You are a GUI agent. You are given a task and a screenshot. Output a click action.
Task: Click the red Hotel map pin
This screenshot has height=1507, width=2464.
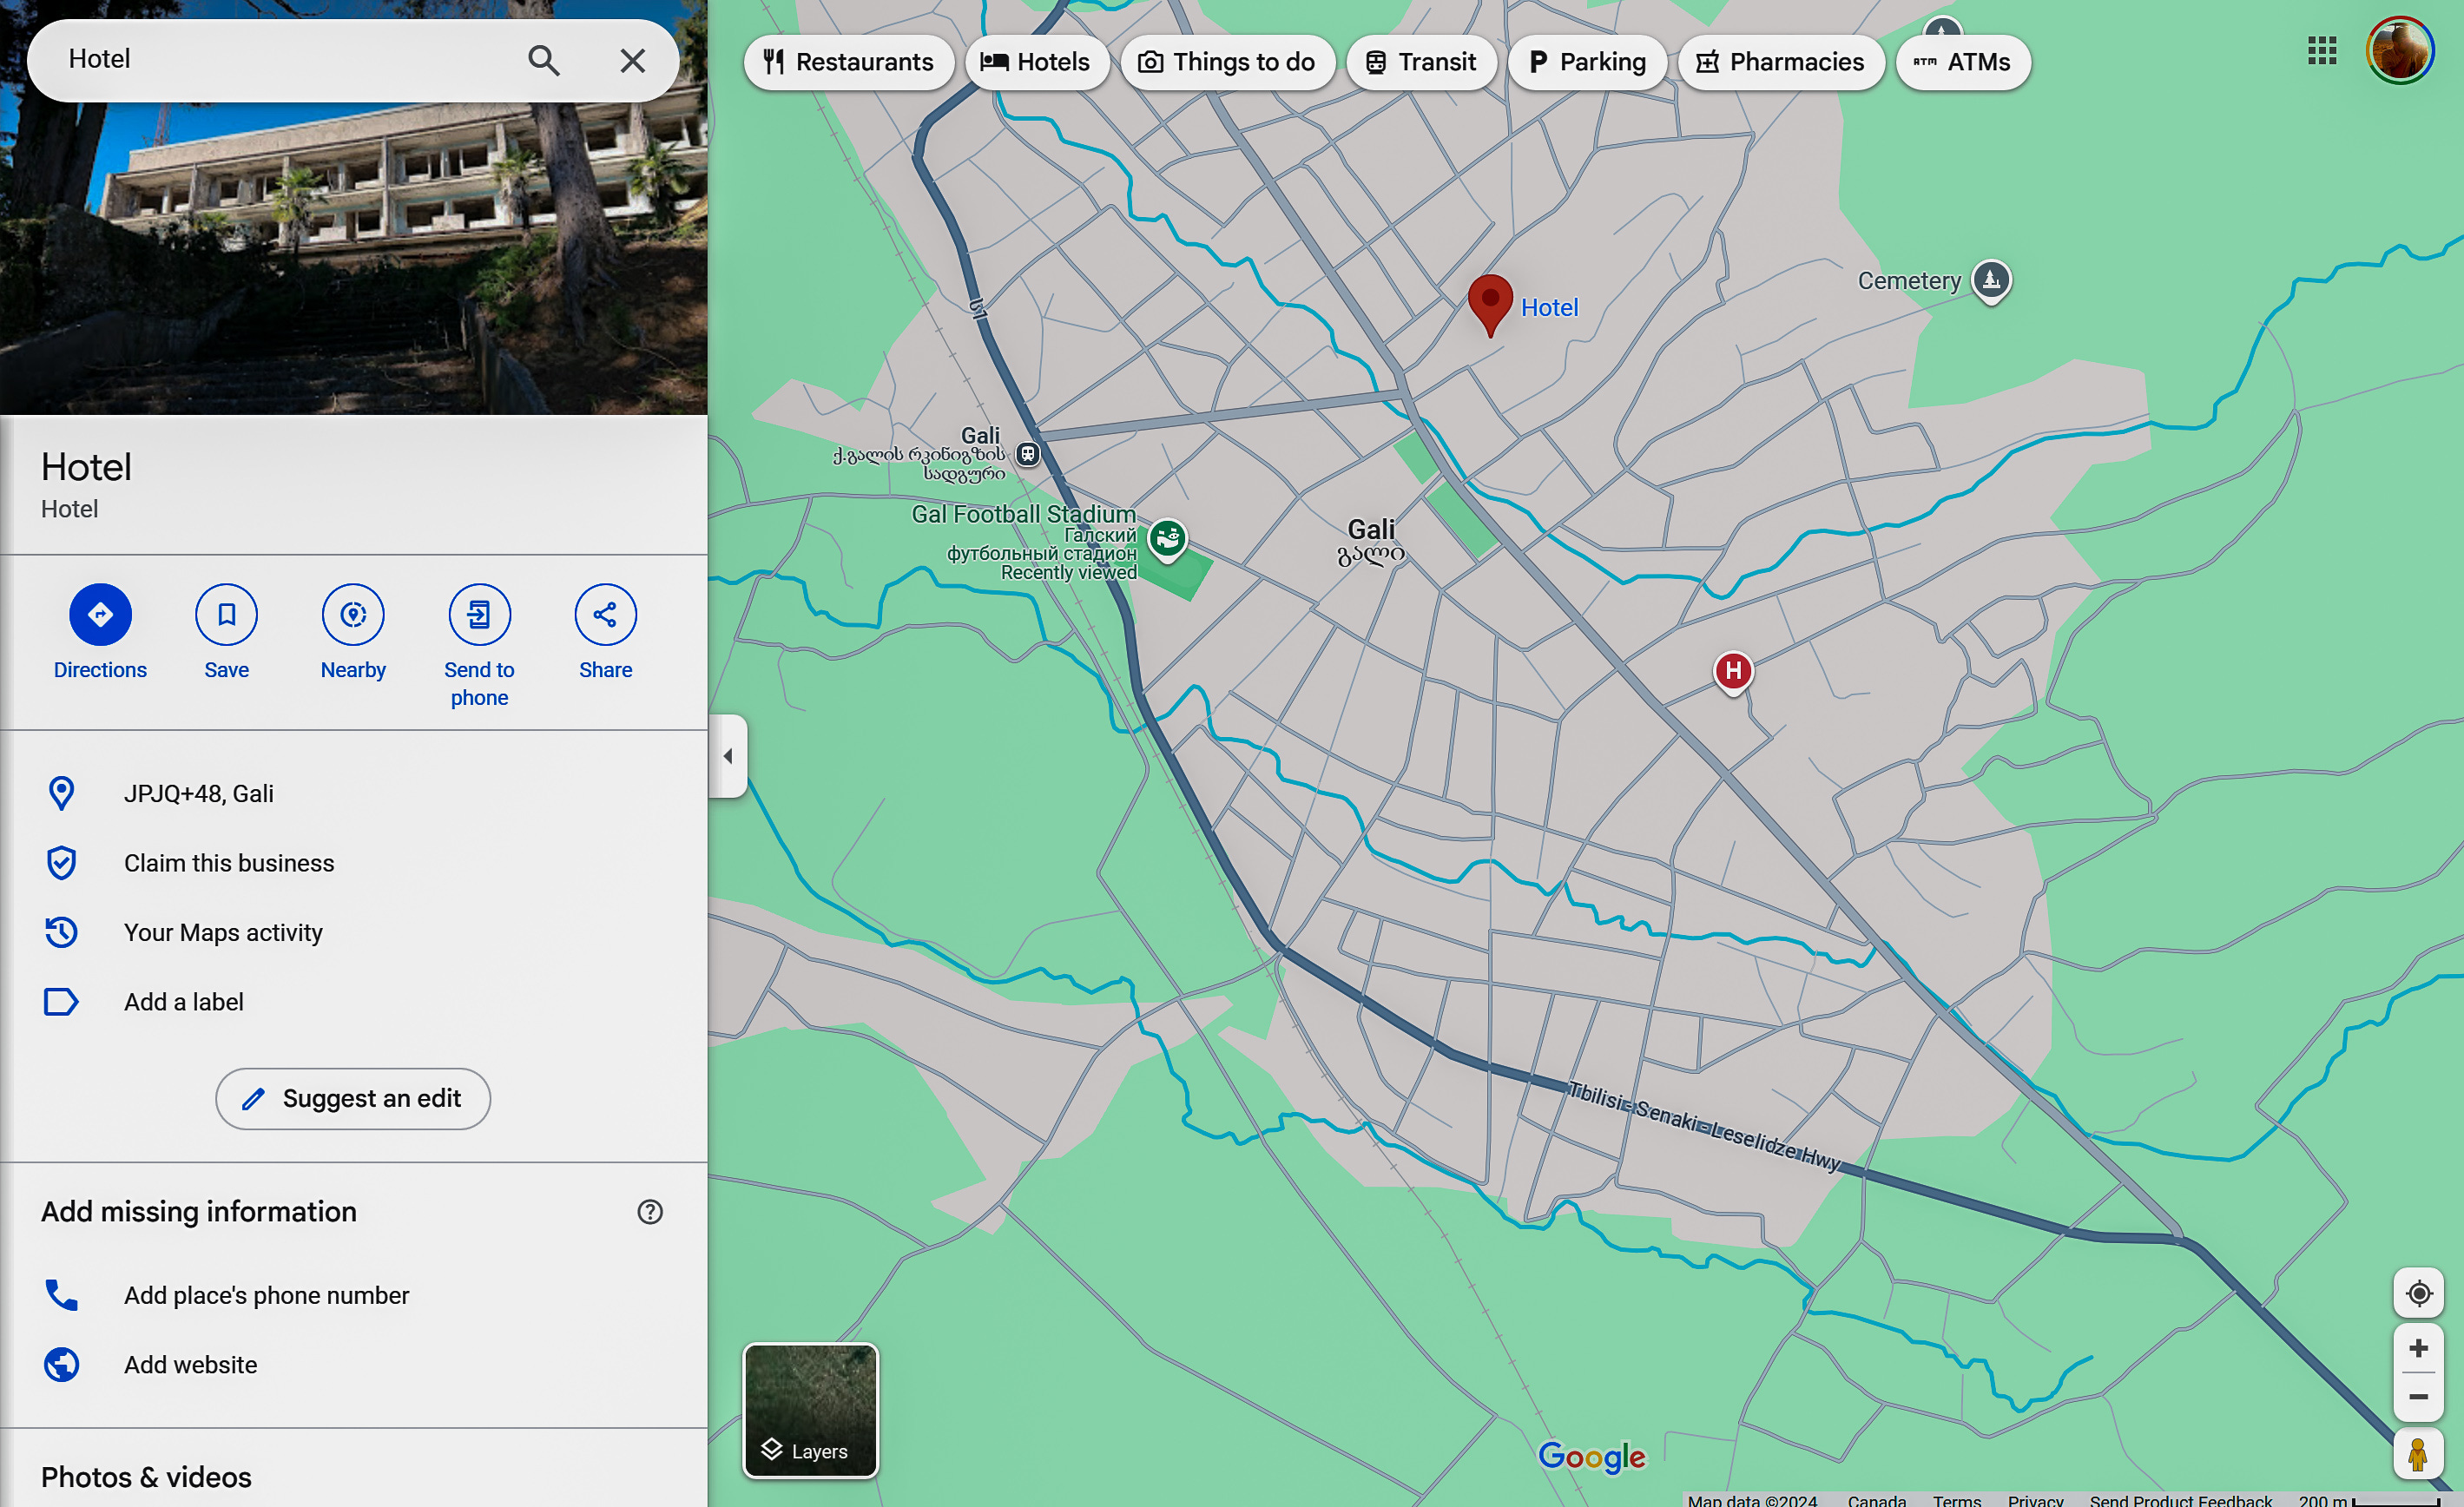click(1490, 305)
